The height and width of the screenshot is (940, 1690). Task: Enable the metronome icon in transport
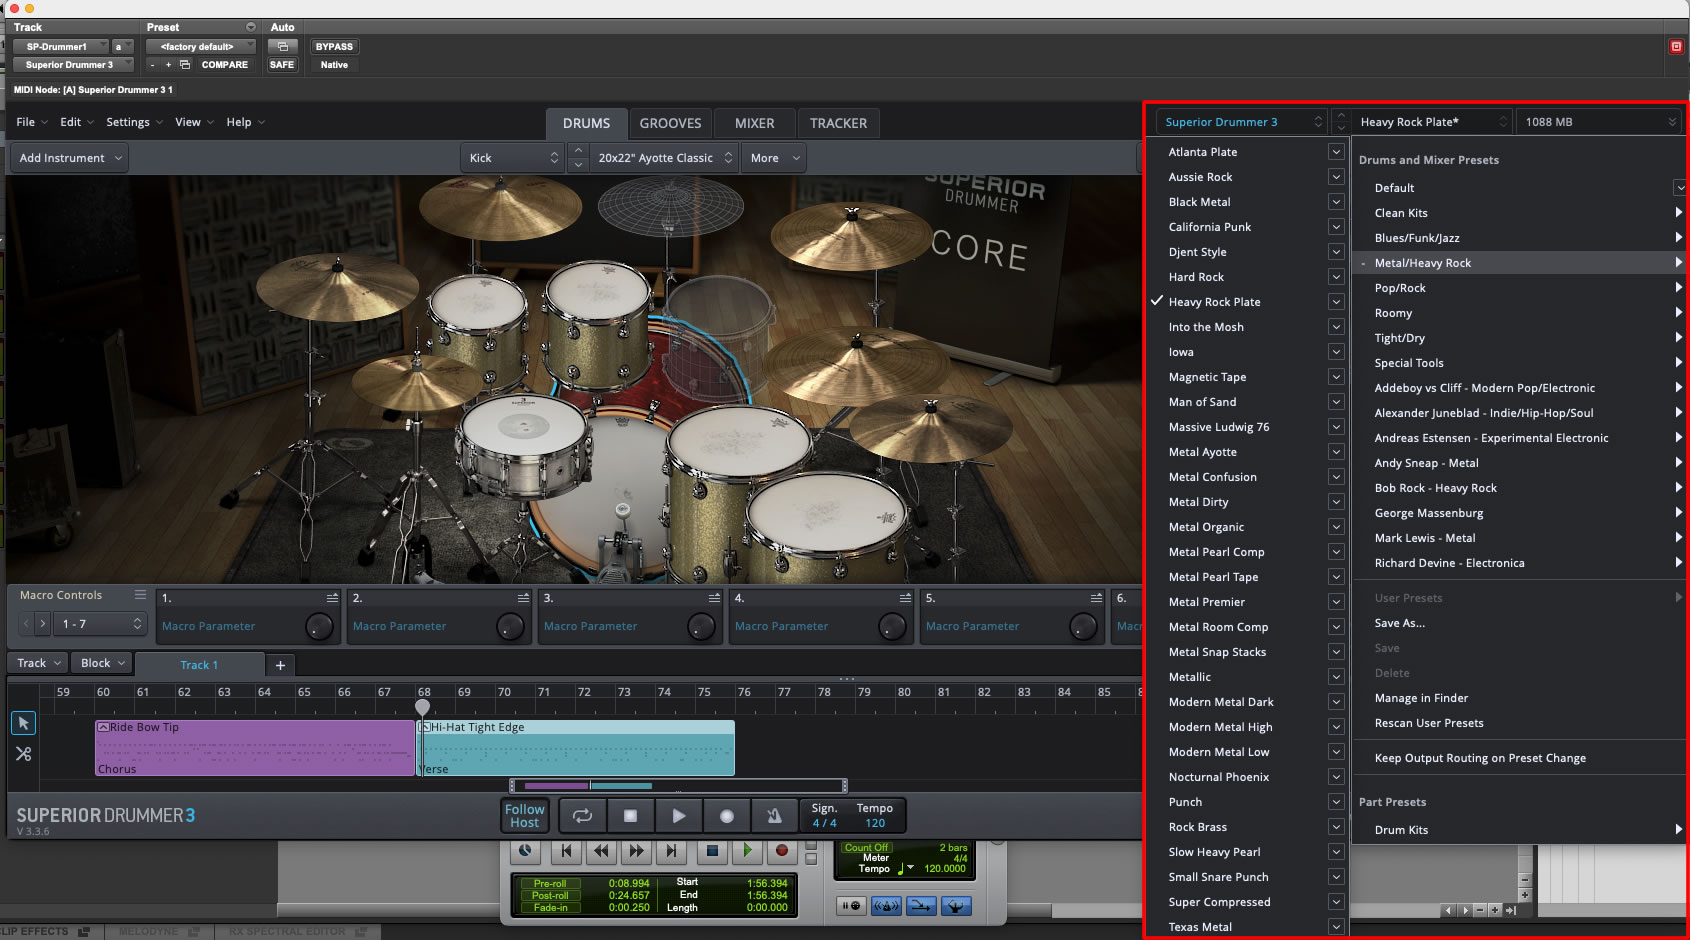(774, 816)
